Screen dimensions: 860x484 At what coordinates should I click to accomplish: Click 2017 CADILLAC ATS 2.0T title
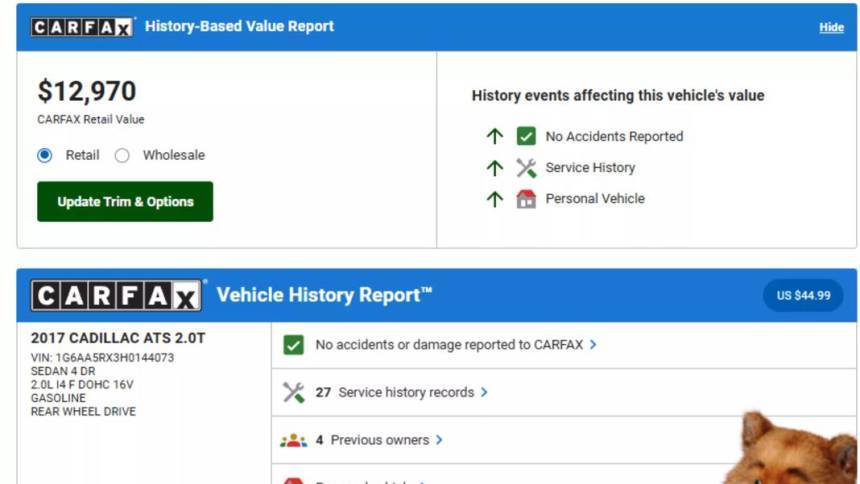(x=118, y=338)
